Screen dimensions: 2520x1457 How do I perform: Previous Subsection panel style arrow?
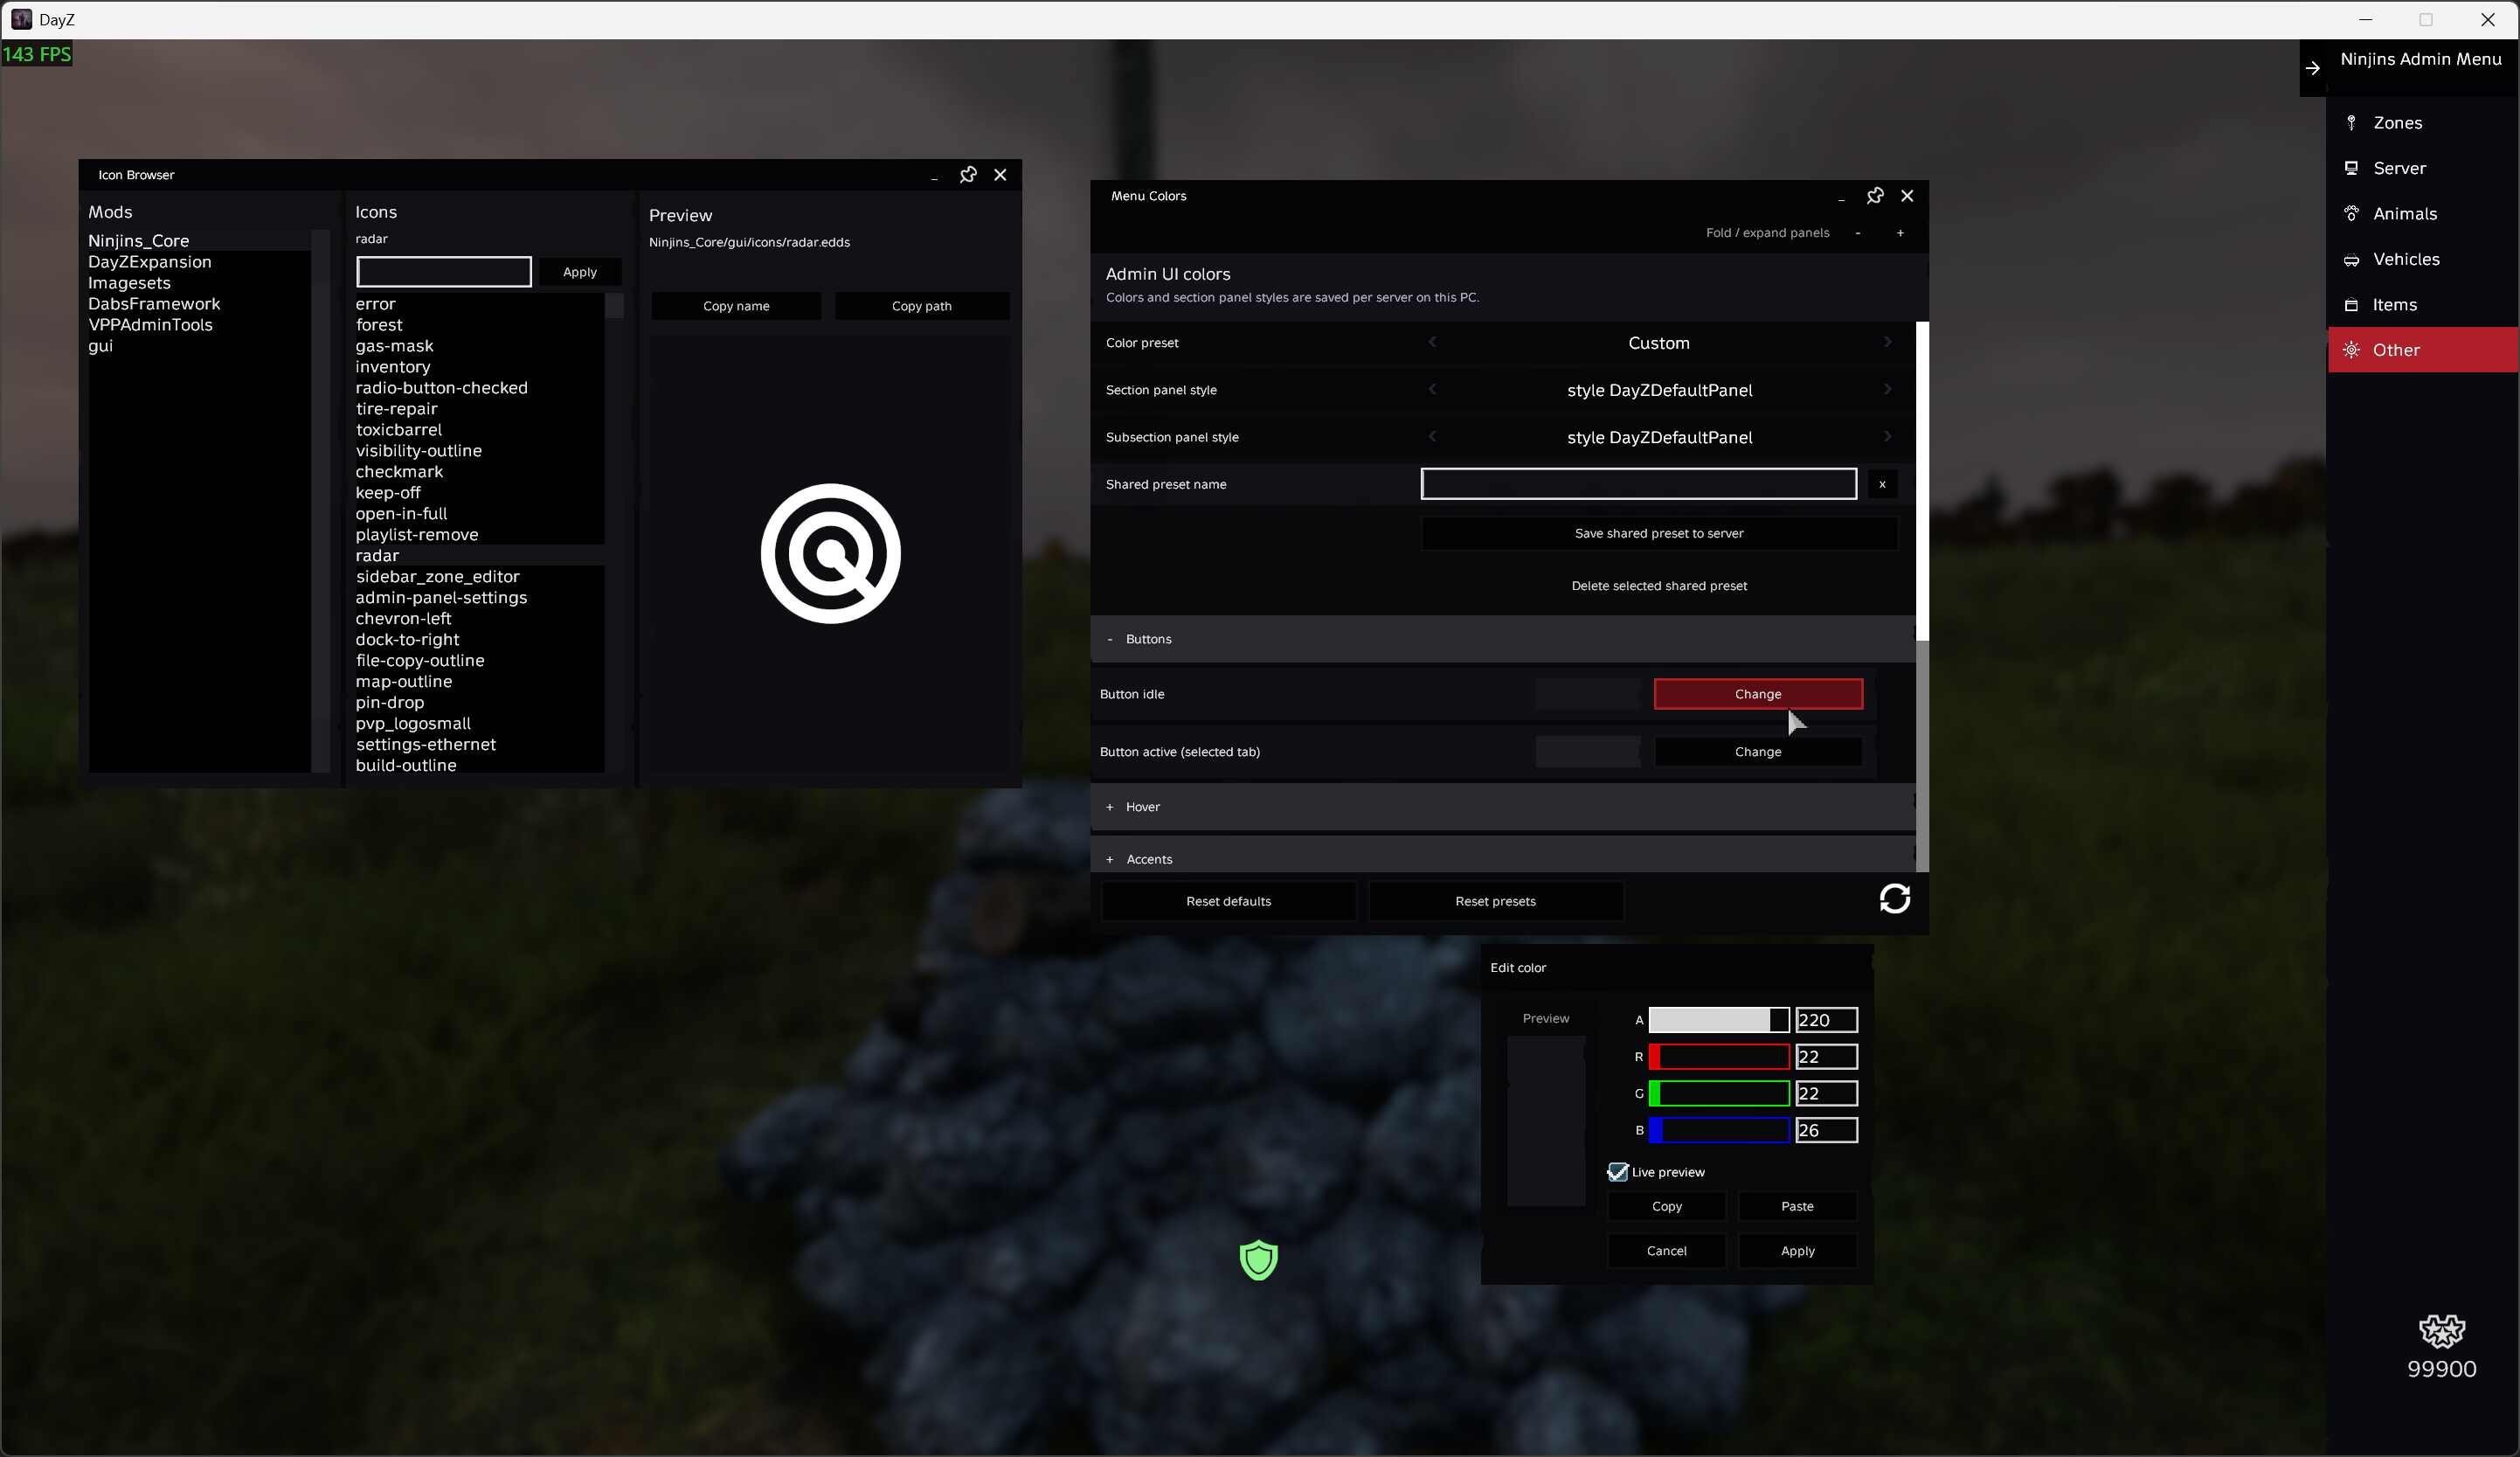point(1432,436)
